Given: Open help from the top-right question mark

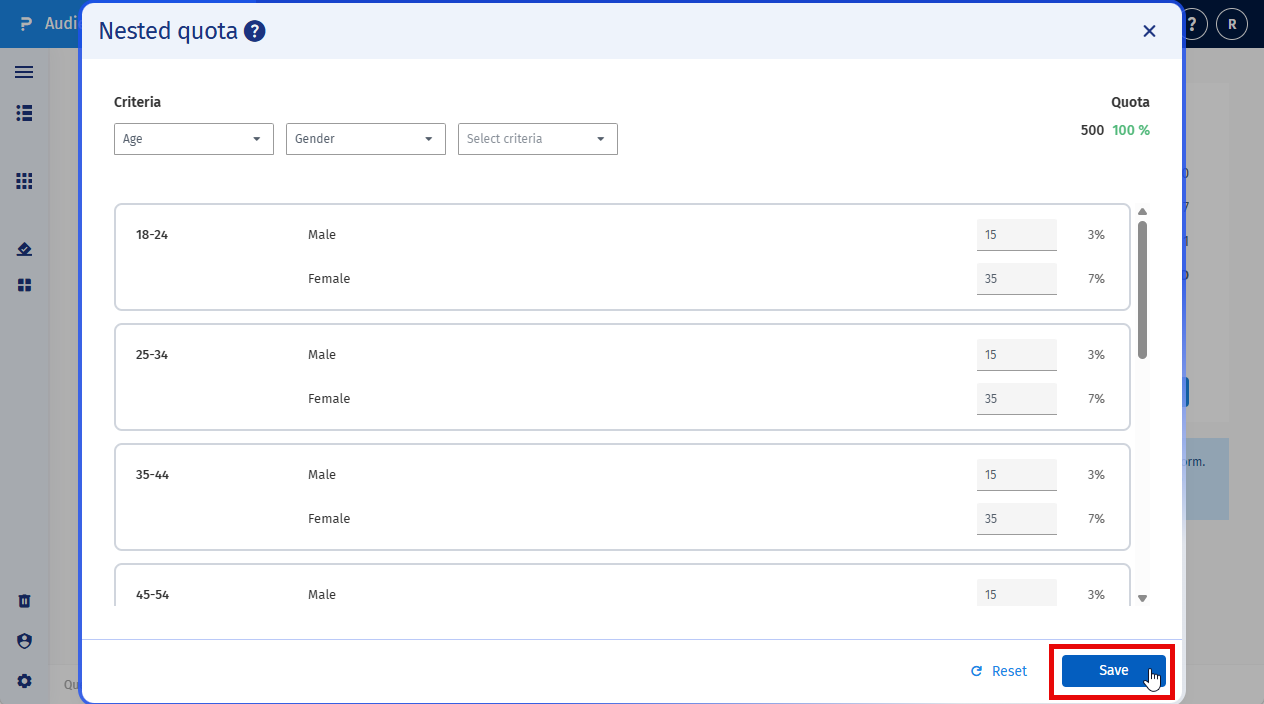Looking at the screenshot, I should point(1191,23).
